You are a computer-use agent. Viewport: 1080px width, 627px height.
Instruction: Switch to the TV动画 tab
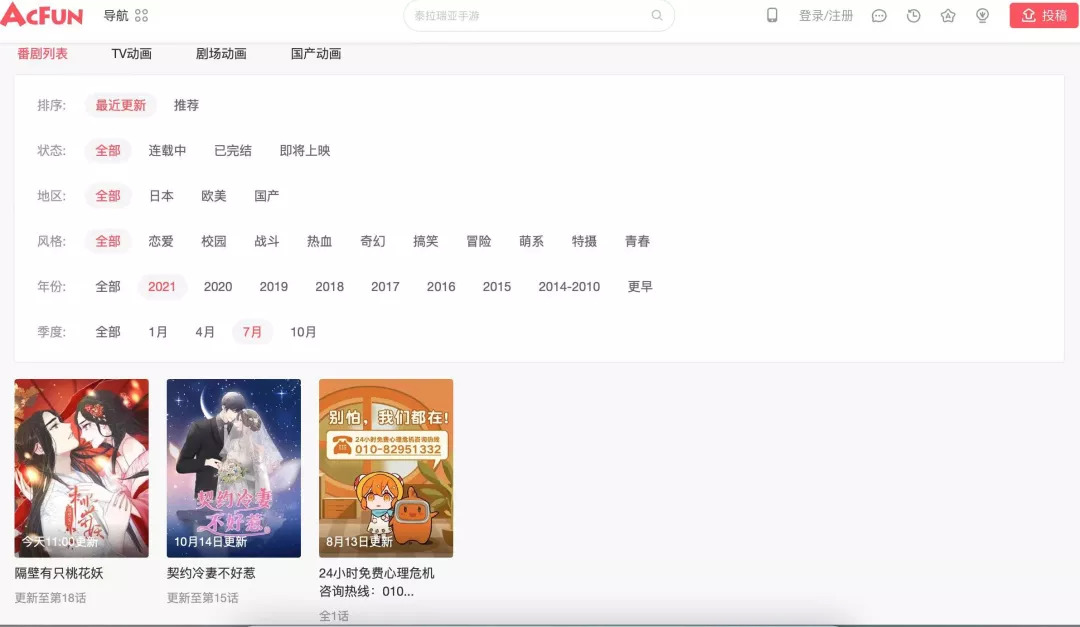131,54
